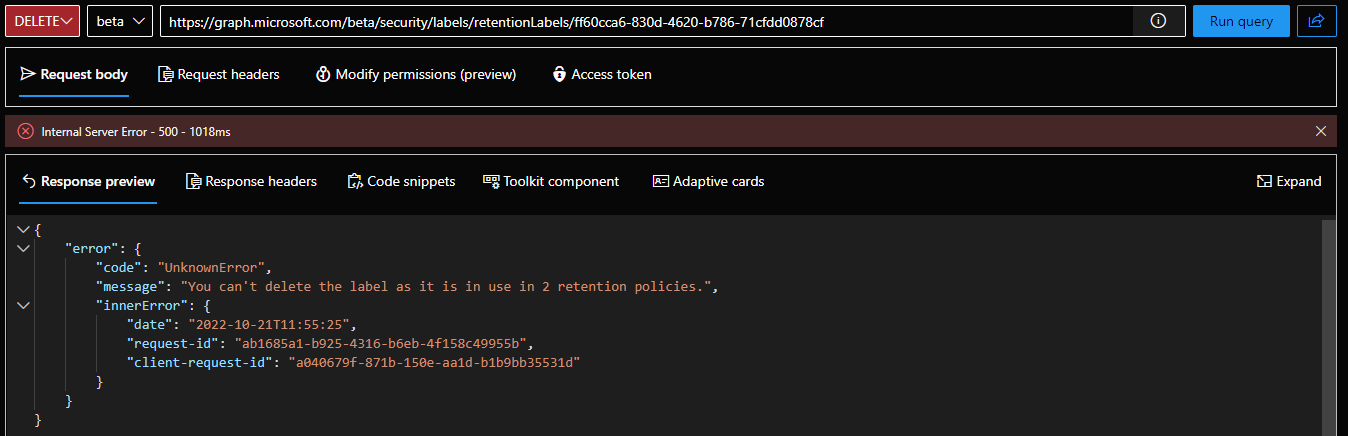Image resolution: width=1348 pixels, height=436 pixels.
Task: Click the Access token shield icon
Action: click(x=559, y=74)
